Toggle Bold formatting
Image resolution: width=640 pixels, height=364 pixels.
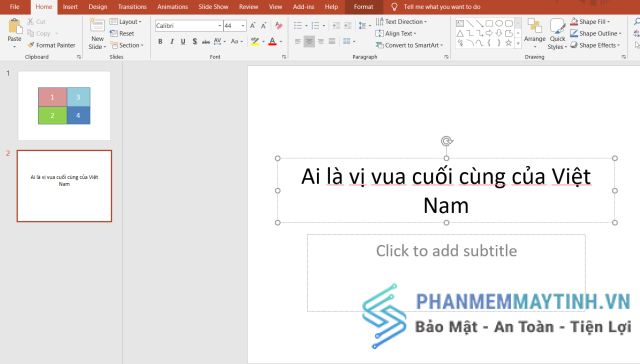tap(160, 41)
